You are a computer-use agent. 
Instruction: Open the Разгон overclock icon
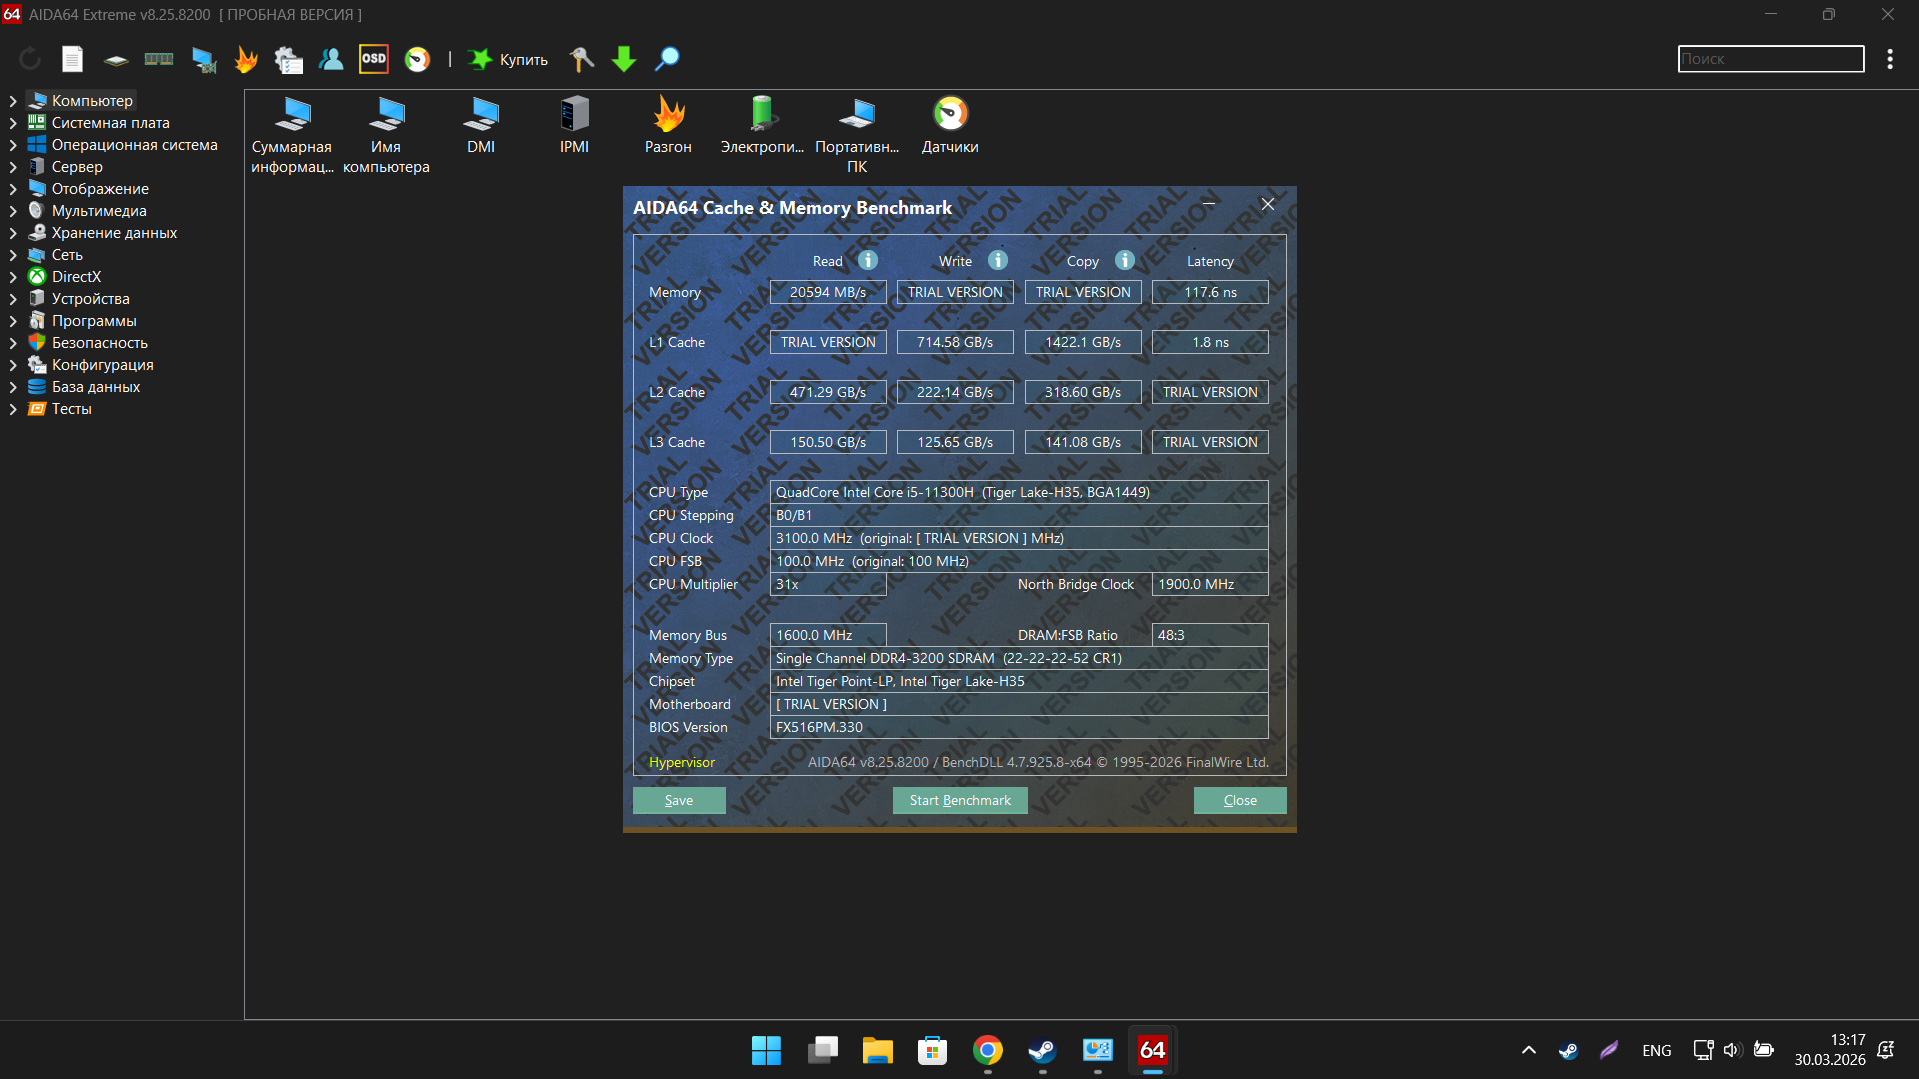[668, 125]
